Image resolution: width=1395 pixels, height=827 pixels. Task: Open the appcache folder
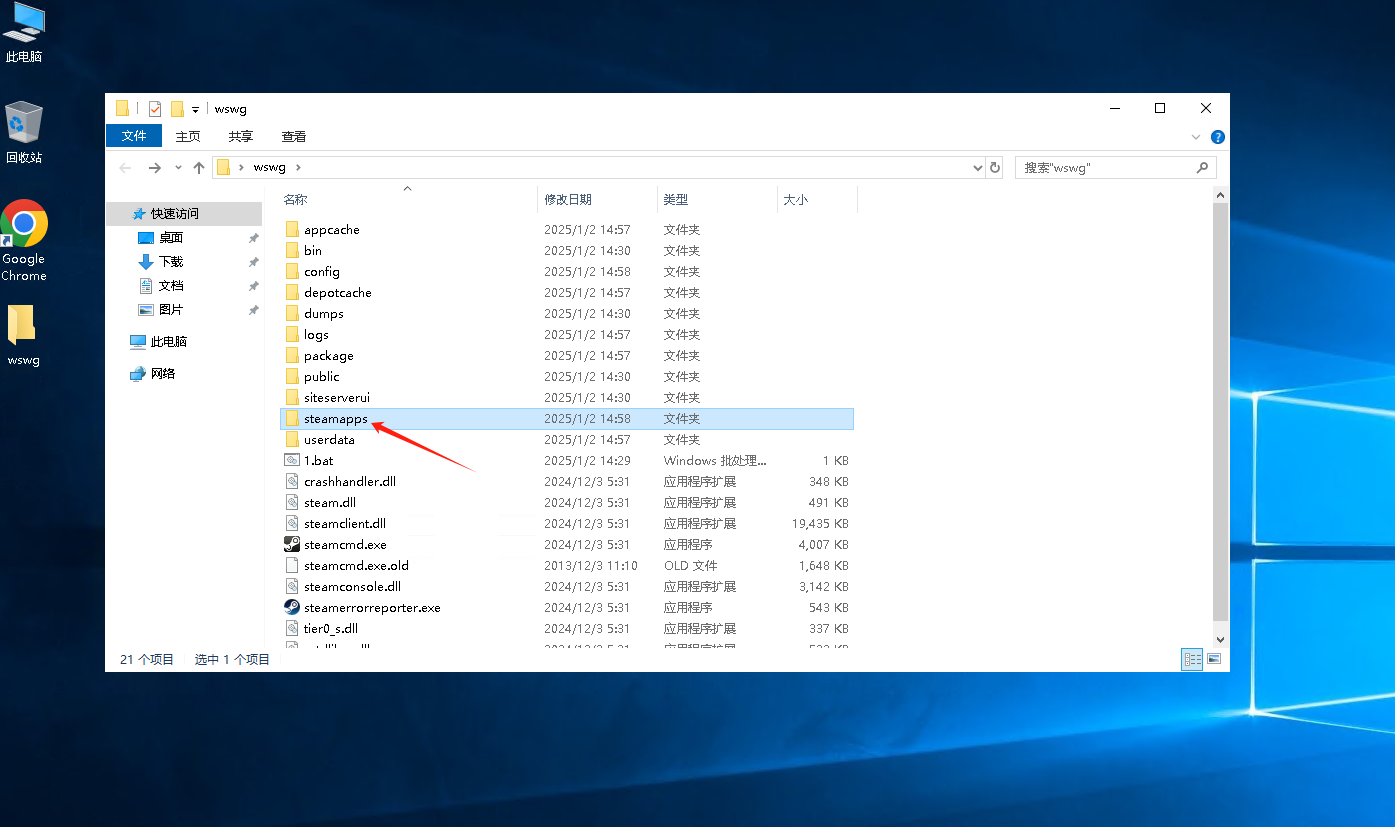(x=331, y=230)
